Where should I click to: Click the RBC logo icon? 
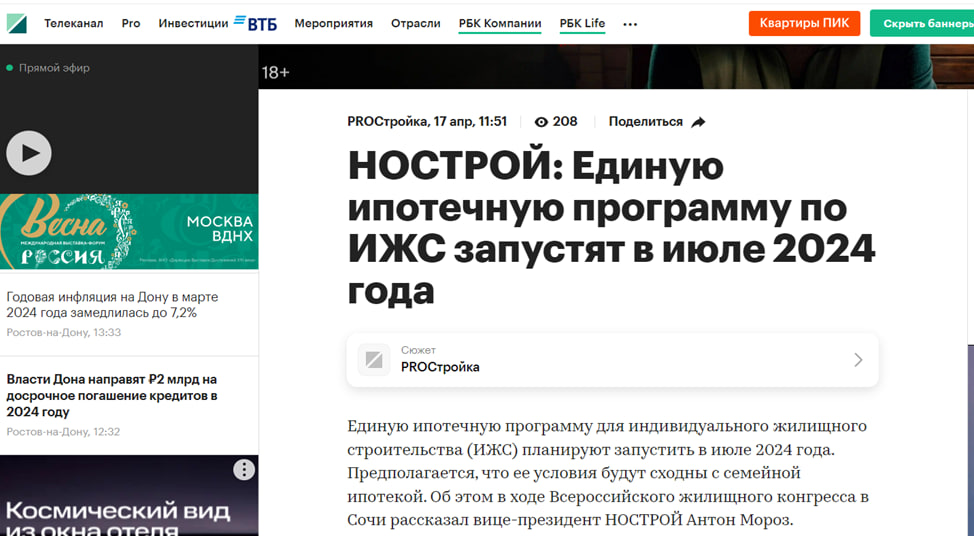pyautogui.click(x=17, y=24)
